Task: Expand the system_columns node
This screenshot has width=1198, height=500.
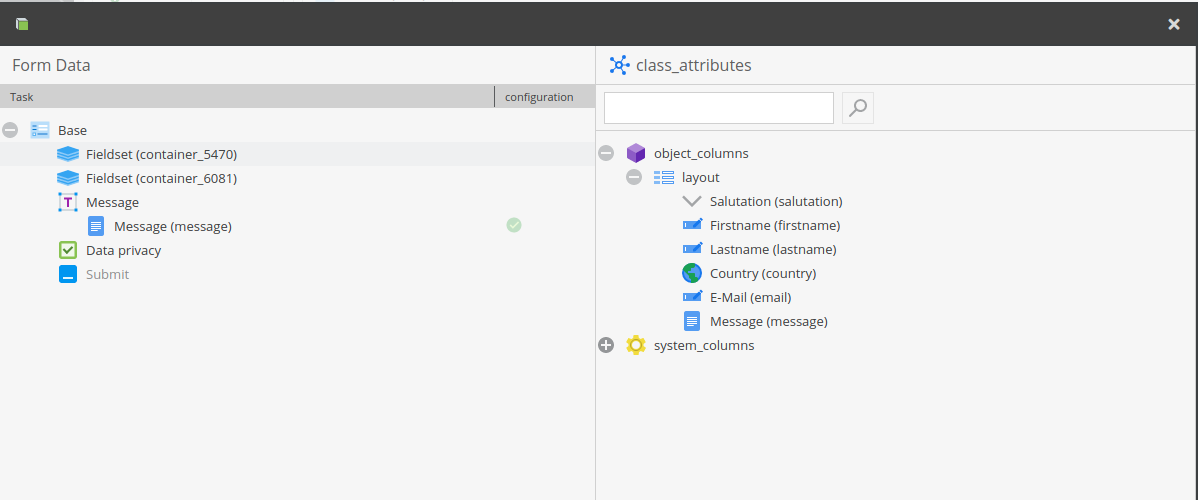Action: tap(606, 346)
